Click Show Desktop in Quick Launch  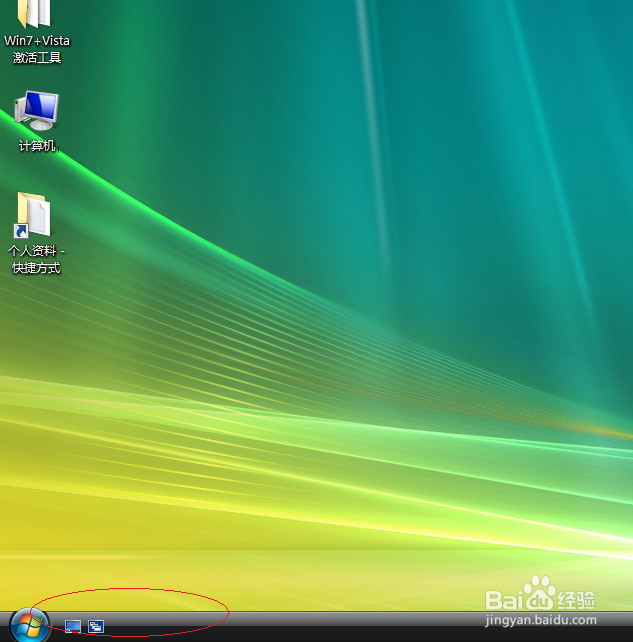point(73,626)
